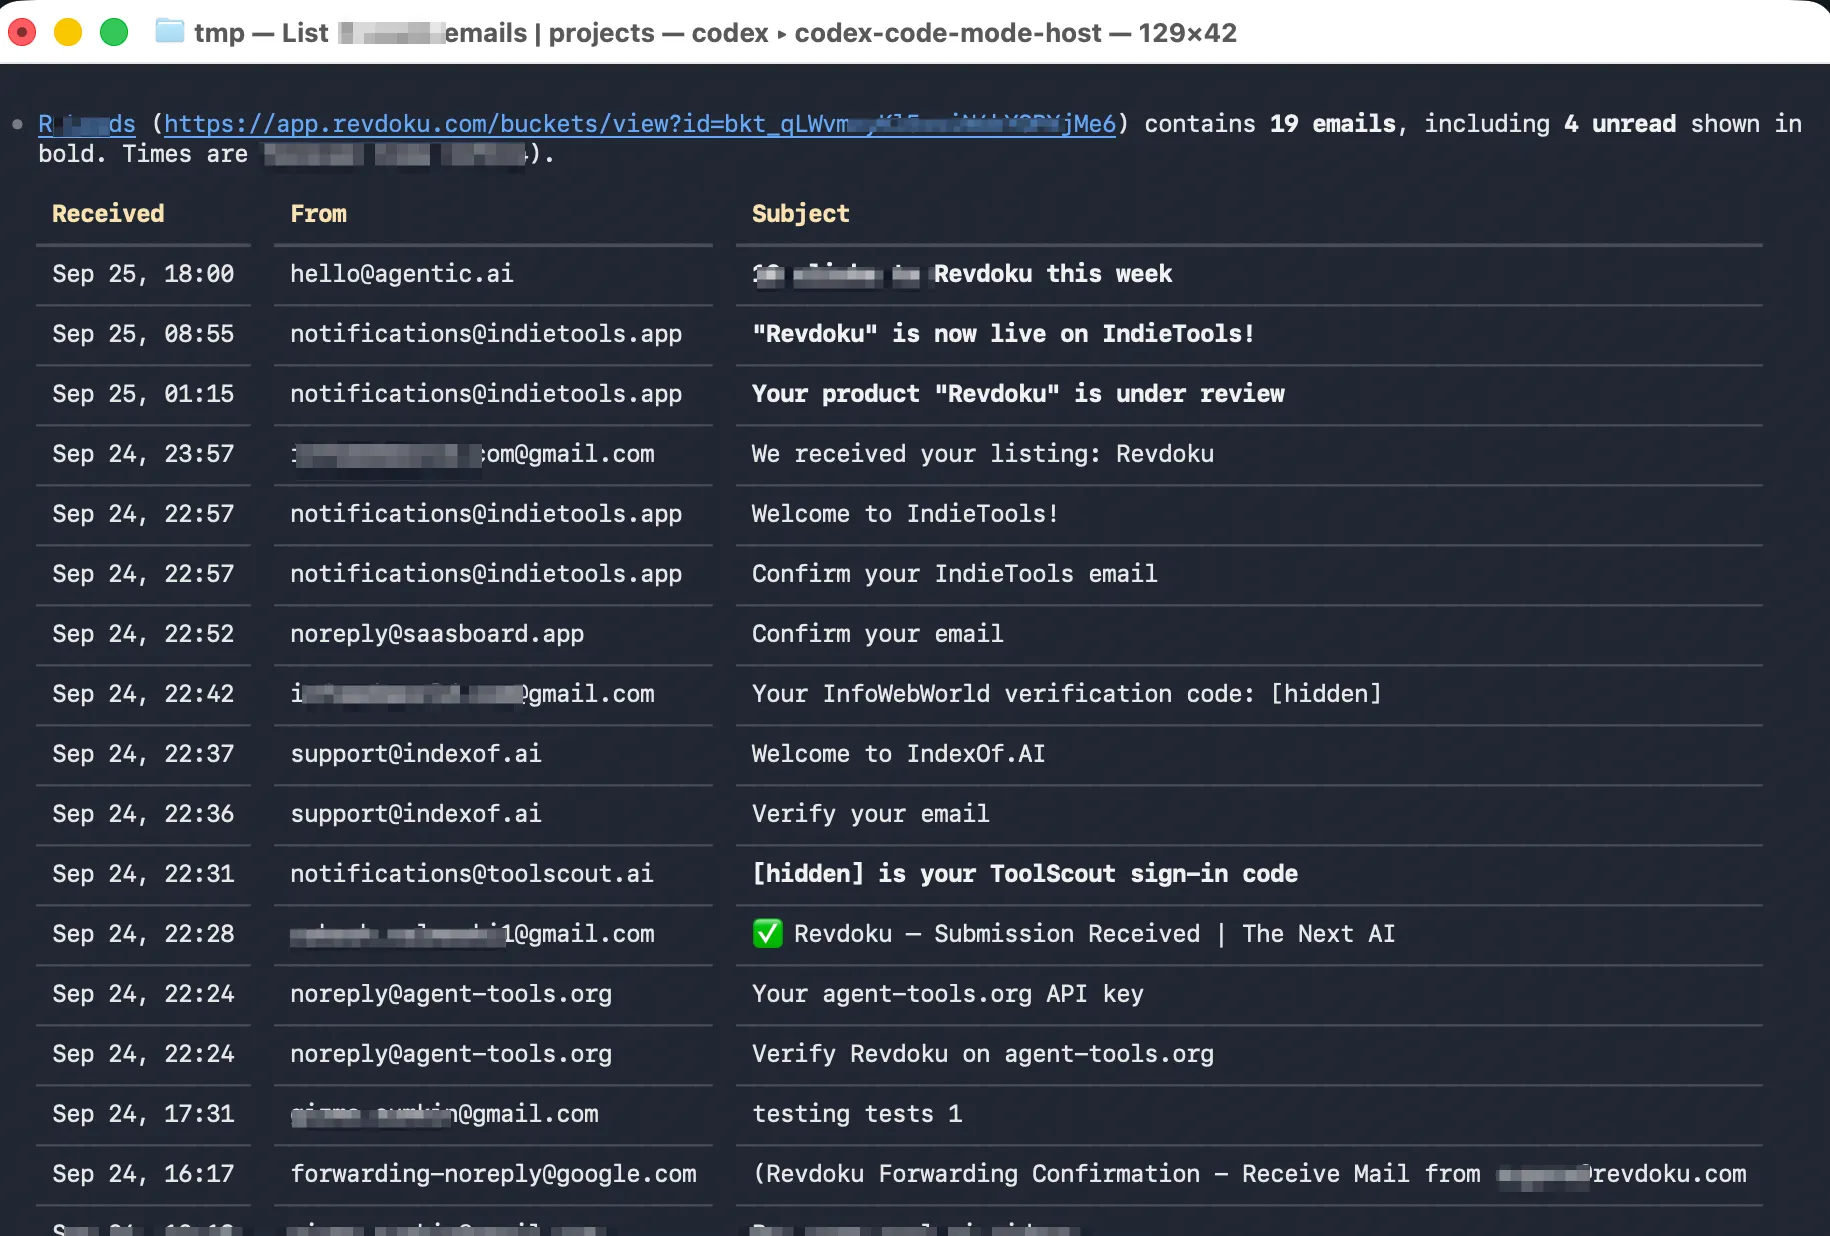Click the folder icon in the title bar

coord(170,32)
